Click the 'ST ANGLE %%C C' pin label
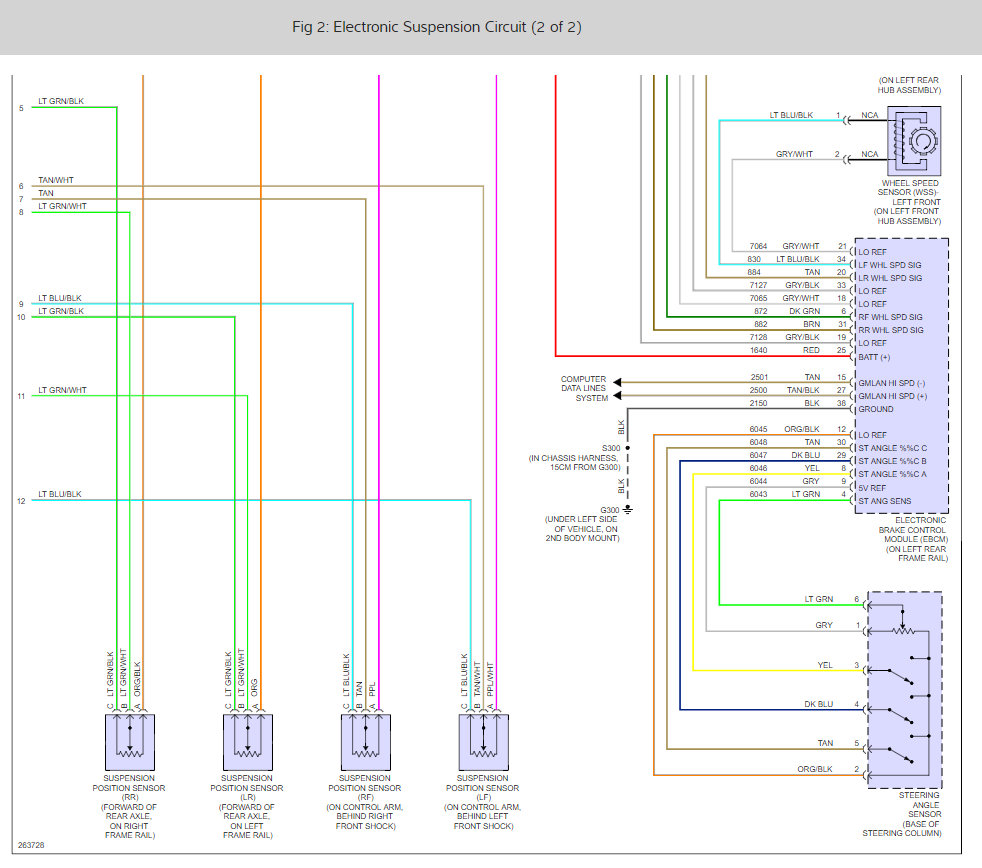 coord(892,448)
